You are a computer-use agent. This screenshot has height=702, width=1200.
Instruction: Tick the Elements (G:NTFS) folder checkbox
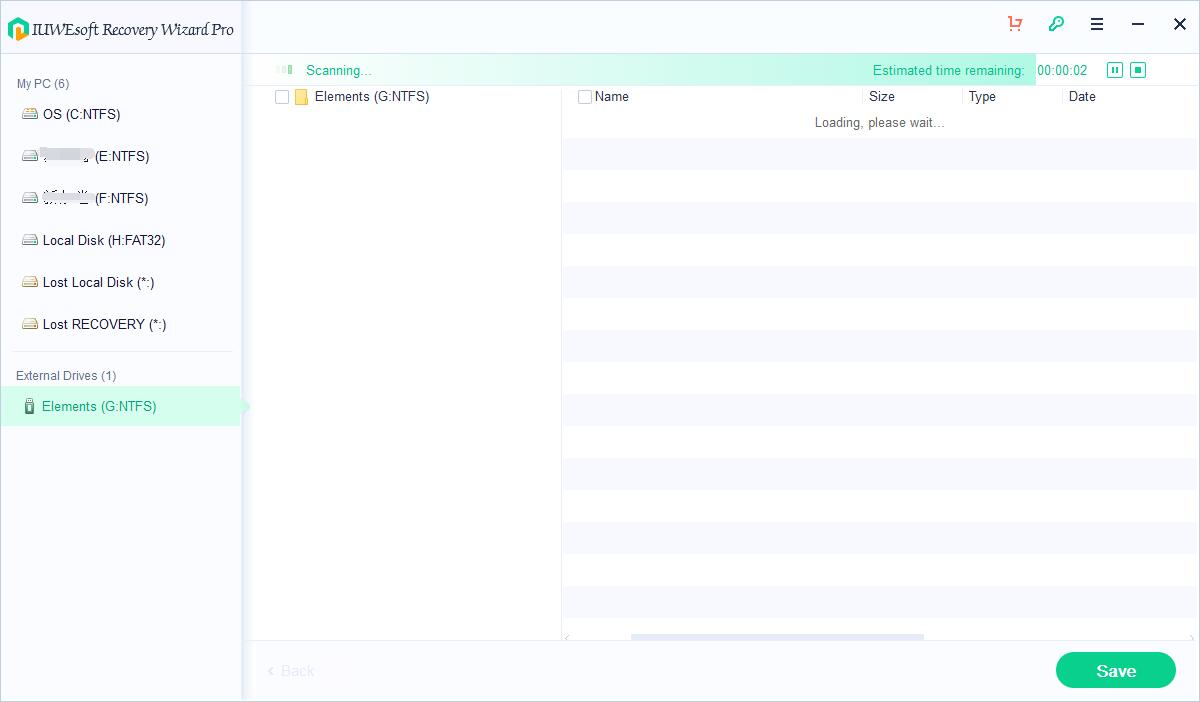coord(282,97)
